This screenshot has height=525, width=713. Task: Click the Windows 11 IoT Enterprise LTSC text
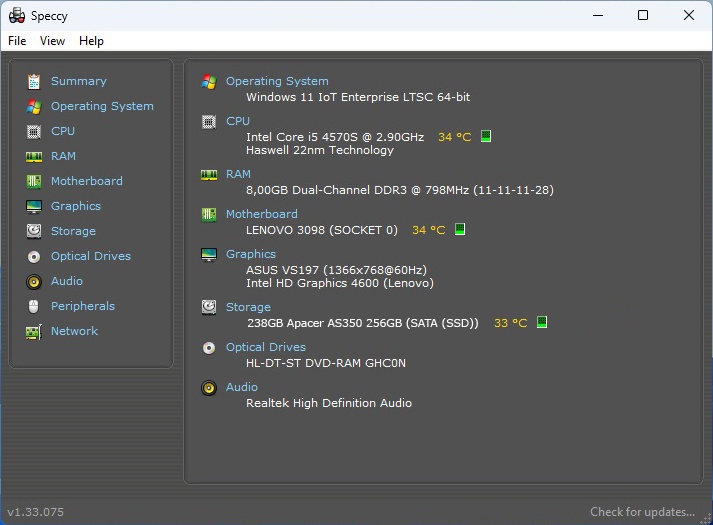[358, 97]
